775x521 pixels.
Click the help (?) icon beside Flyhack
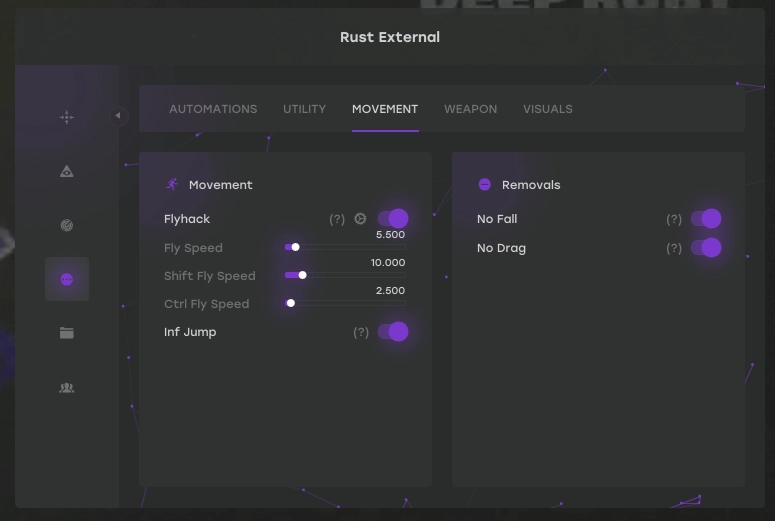click(337, 219)
